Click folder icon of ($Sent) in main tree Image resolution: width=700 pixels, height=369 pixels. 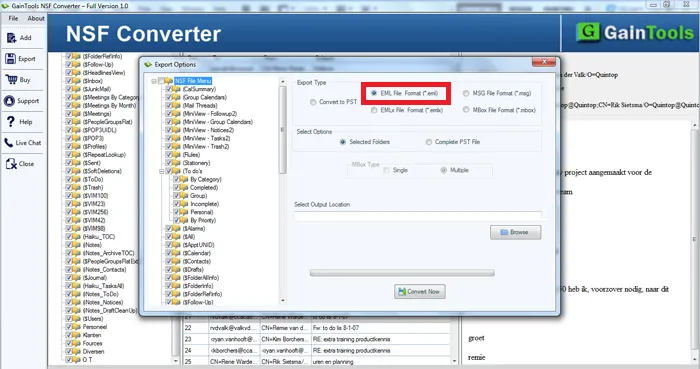(77, 163)
